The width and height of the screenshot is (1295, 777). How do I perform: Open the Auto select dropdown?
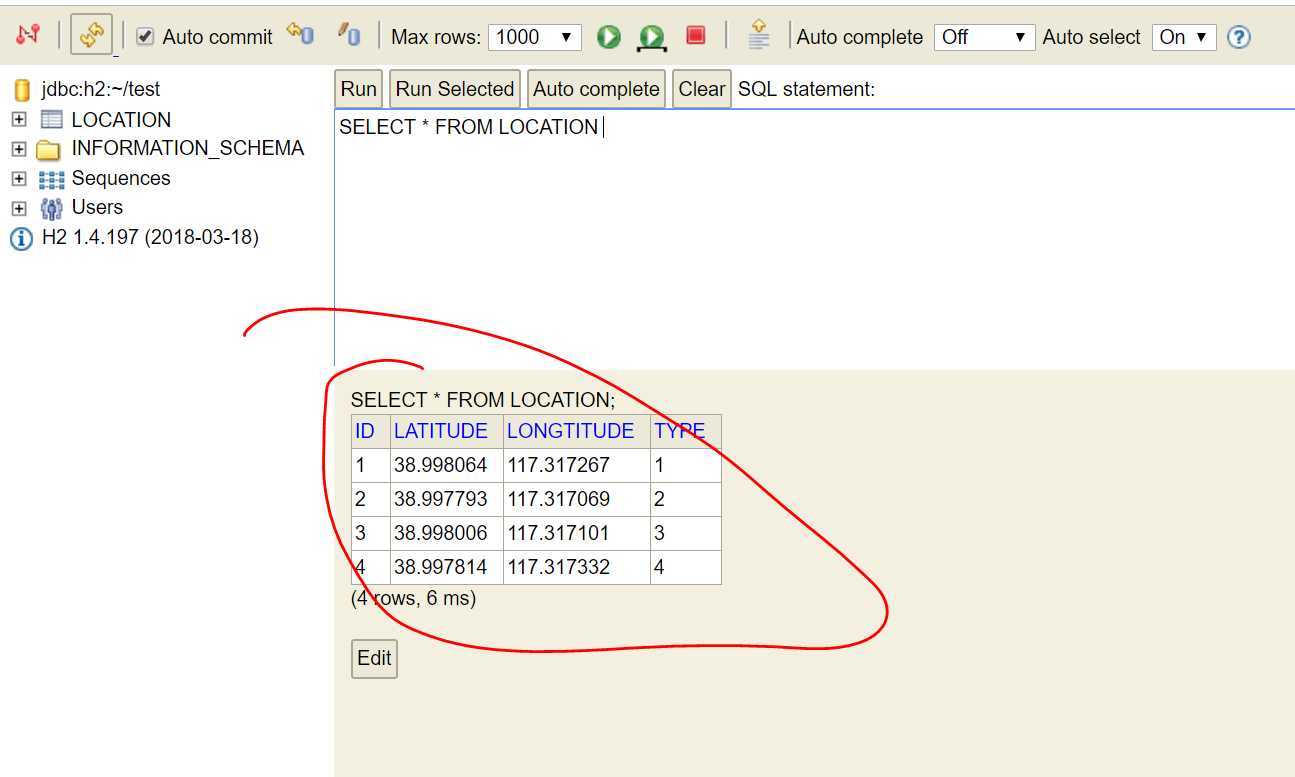tap(1184, 37)
